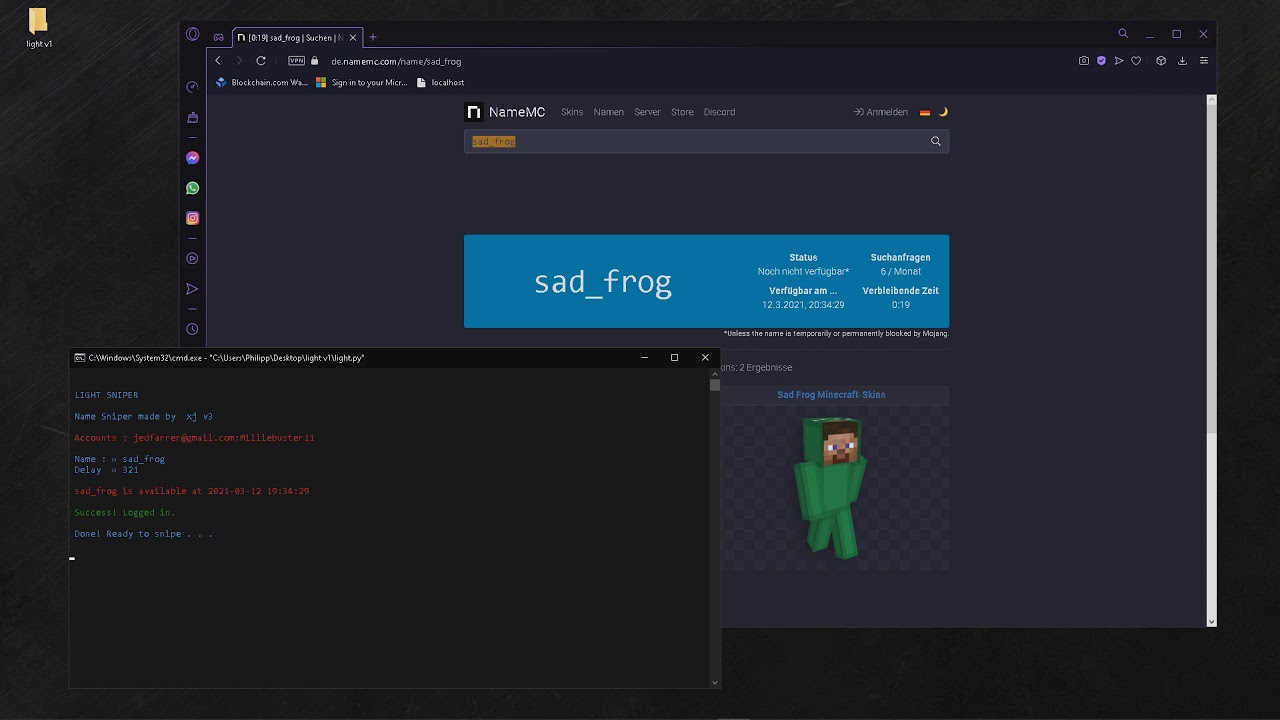Screen dimensions: 1280x720
Task: Click Anmelden to sign in
Action: 881,112
